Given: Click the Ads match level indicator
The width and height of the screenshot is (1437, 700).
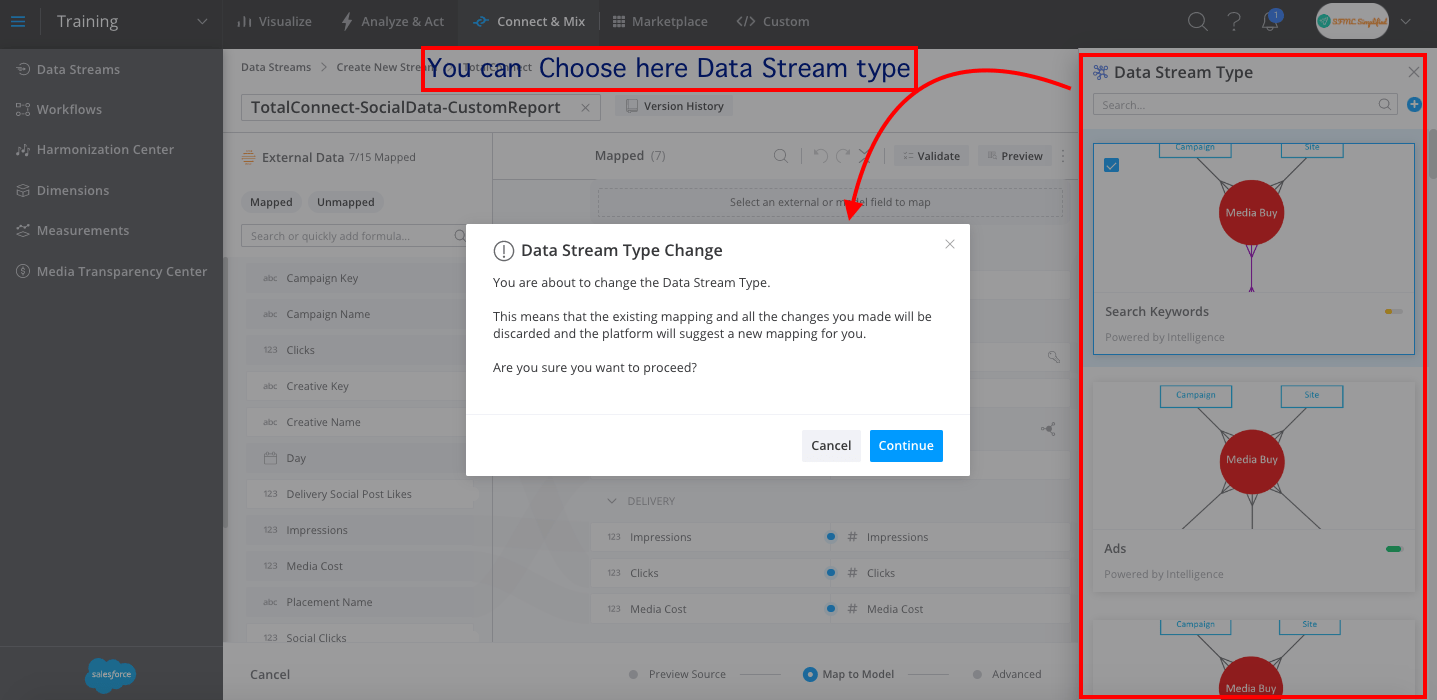Looking at the screenshot, I should (1394, 549).
